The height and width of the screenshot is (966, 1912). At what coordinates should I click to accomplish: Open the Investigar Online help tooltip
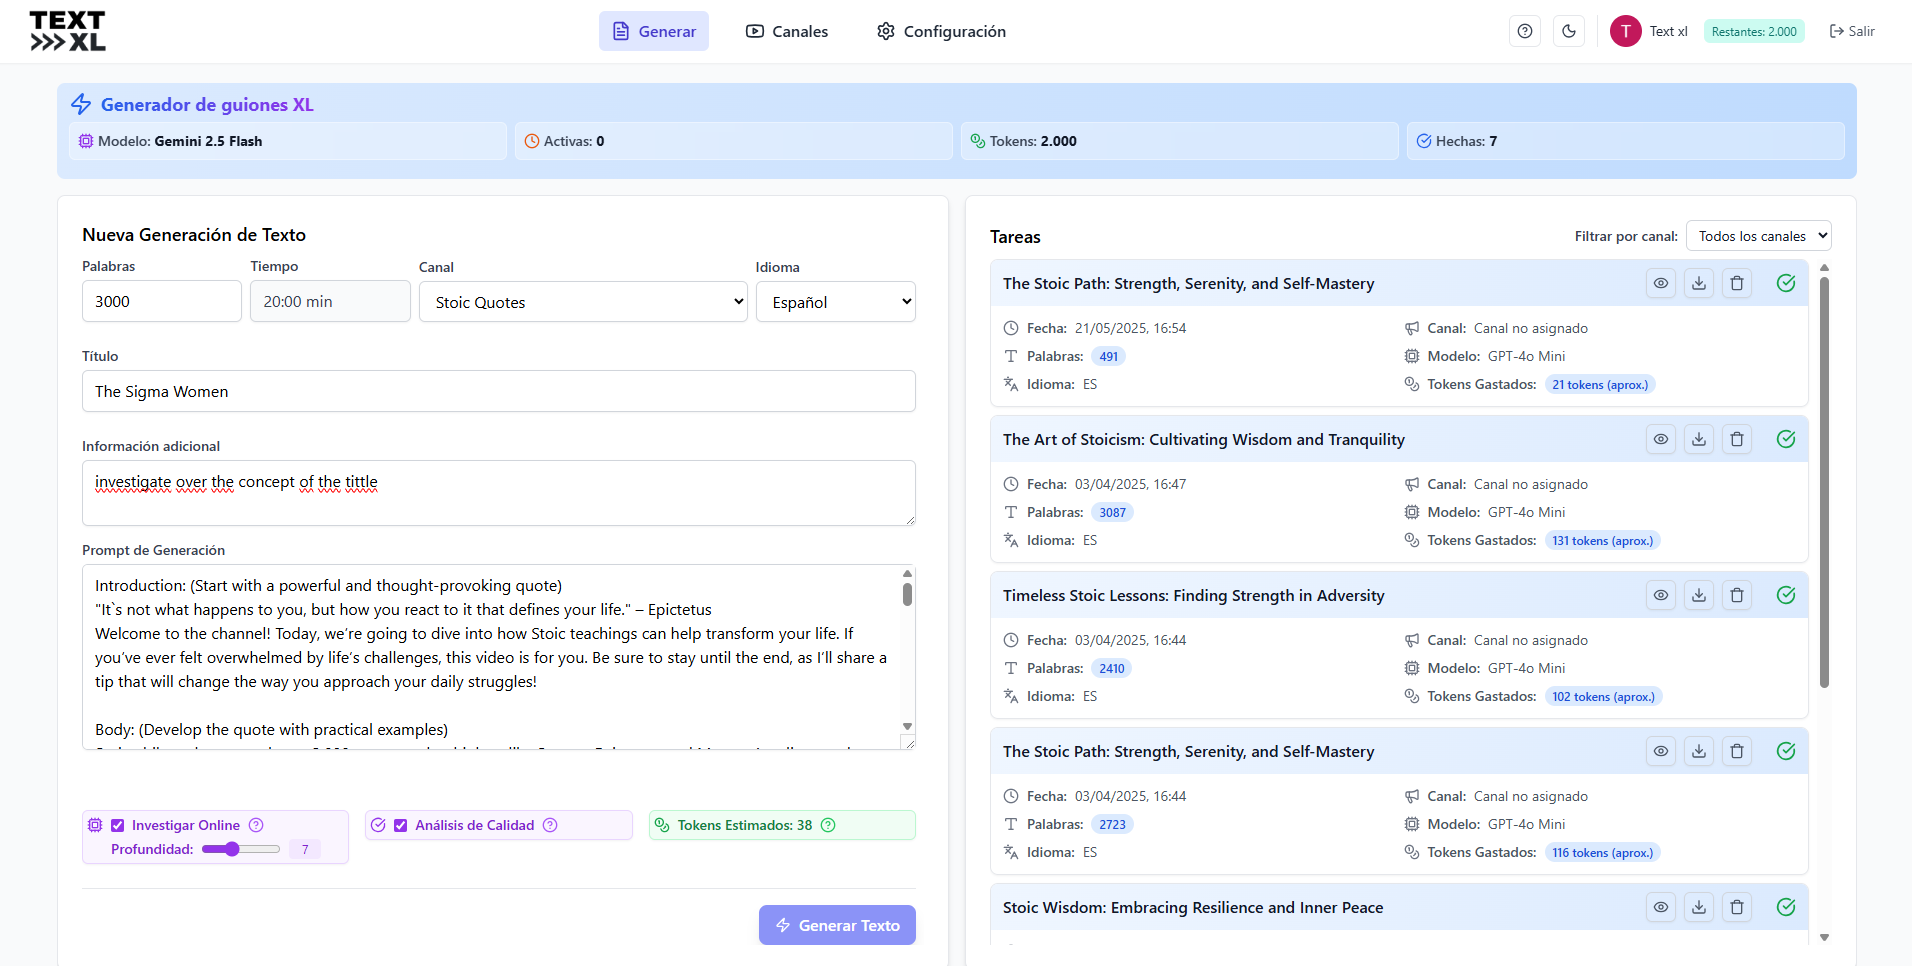(x=256, y=825)
